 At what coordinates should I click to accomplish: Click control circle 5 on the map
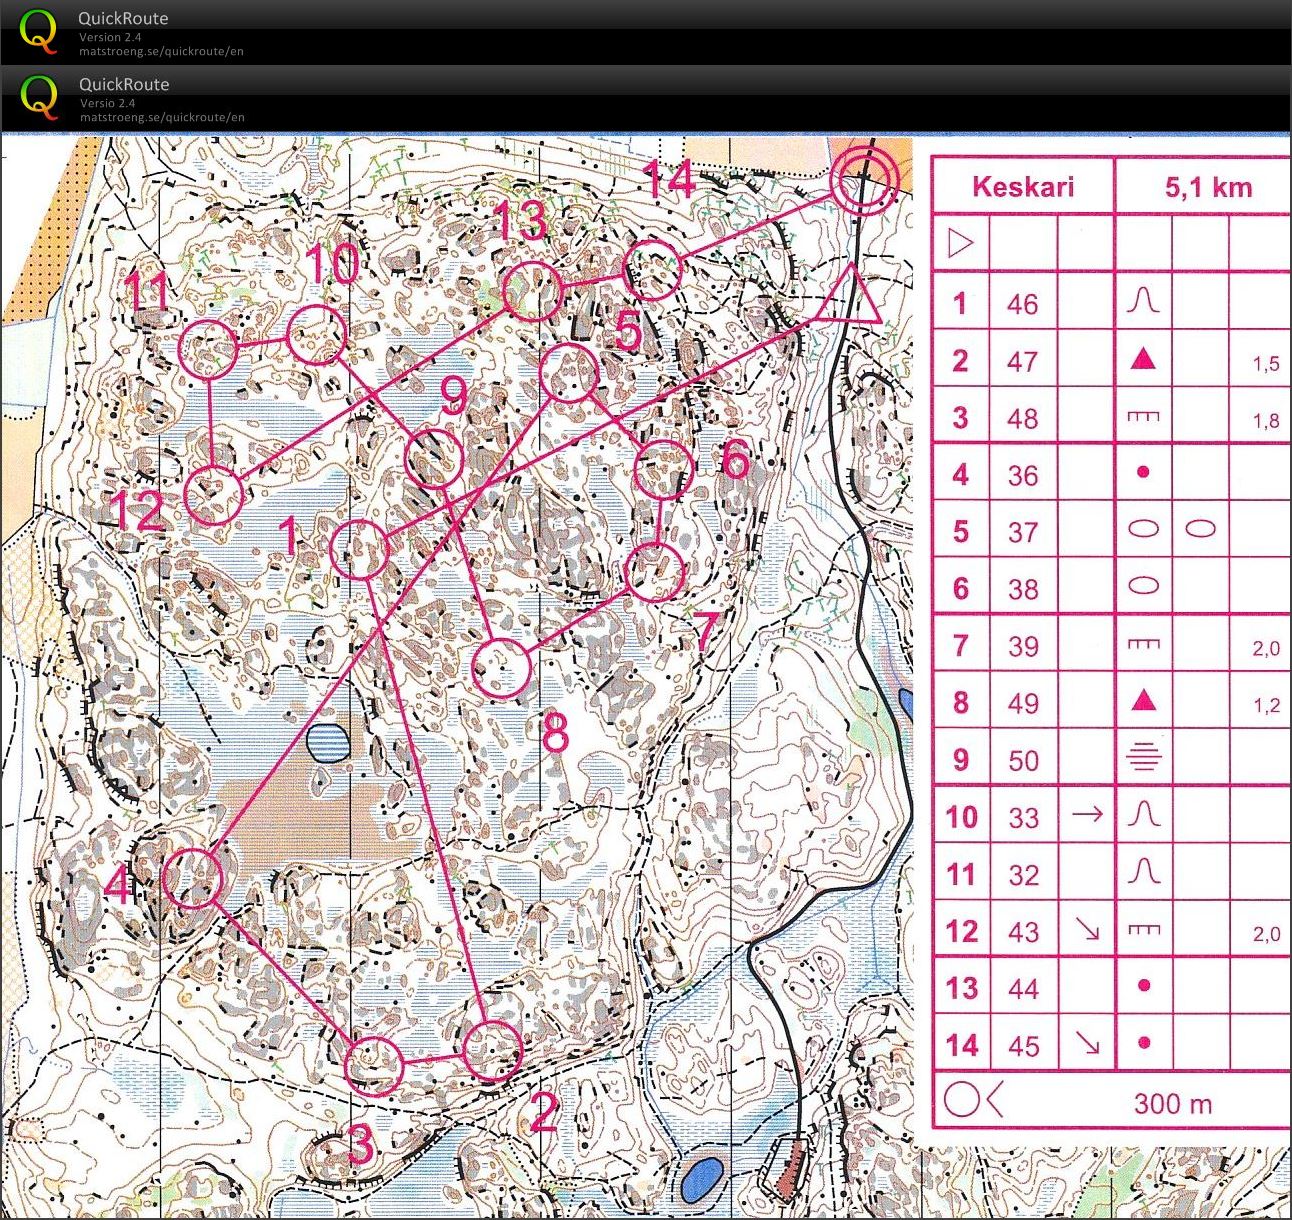(x=569, y=374)
